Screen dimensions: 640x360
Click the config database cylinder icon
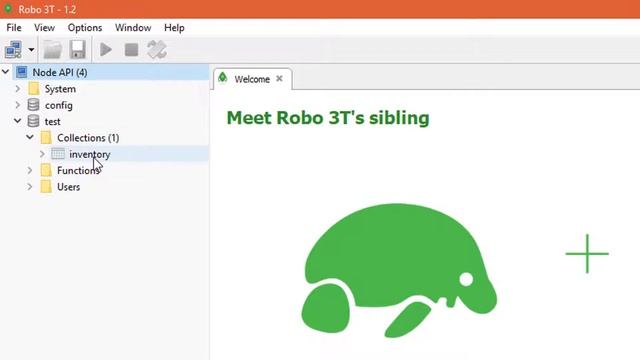33,105
